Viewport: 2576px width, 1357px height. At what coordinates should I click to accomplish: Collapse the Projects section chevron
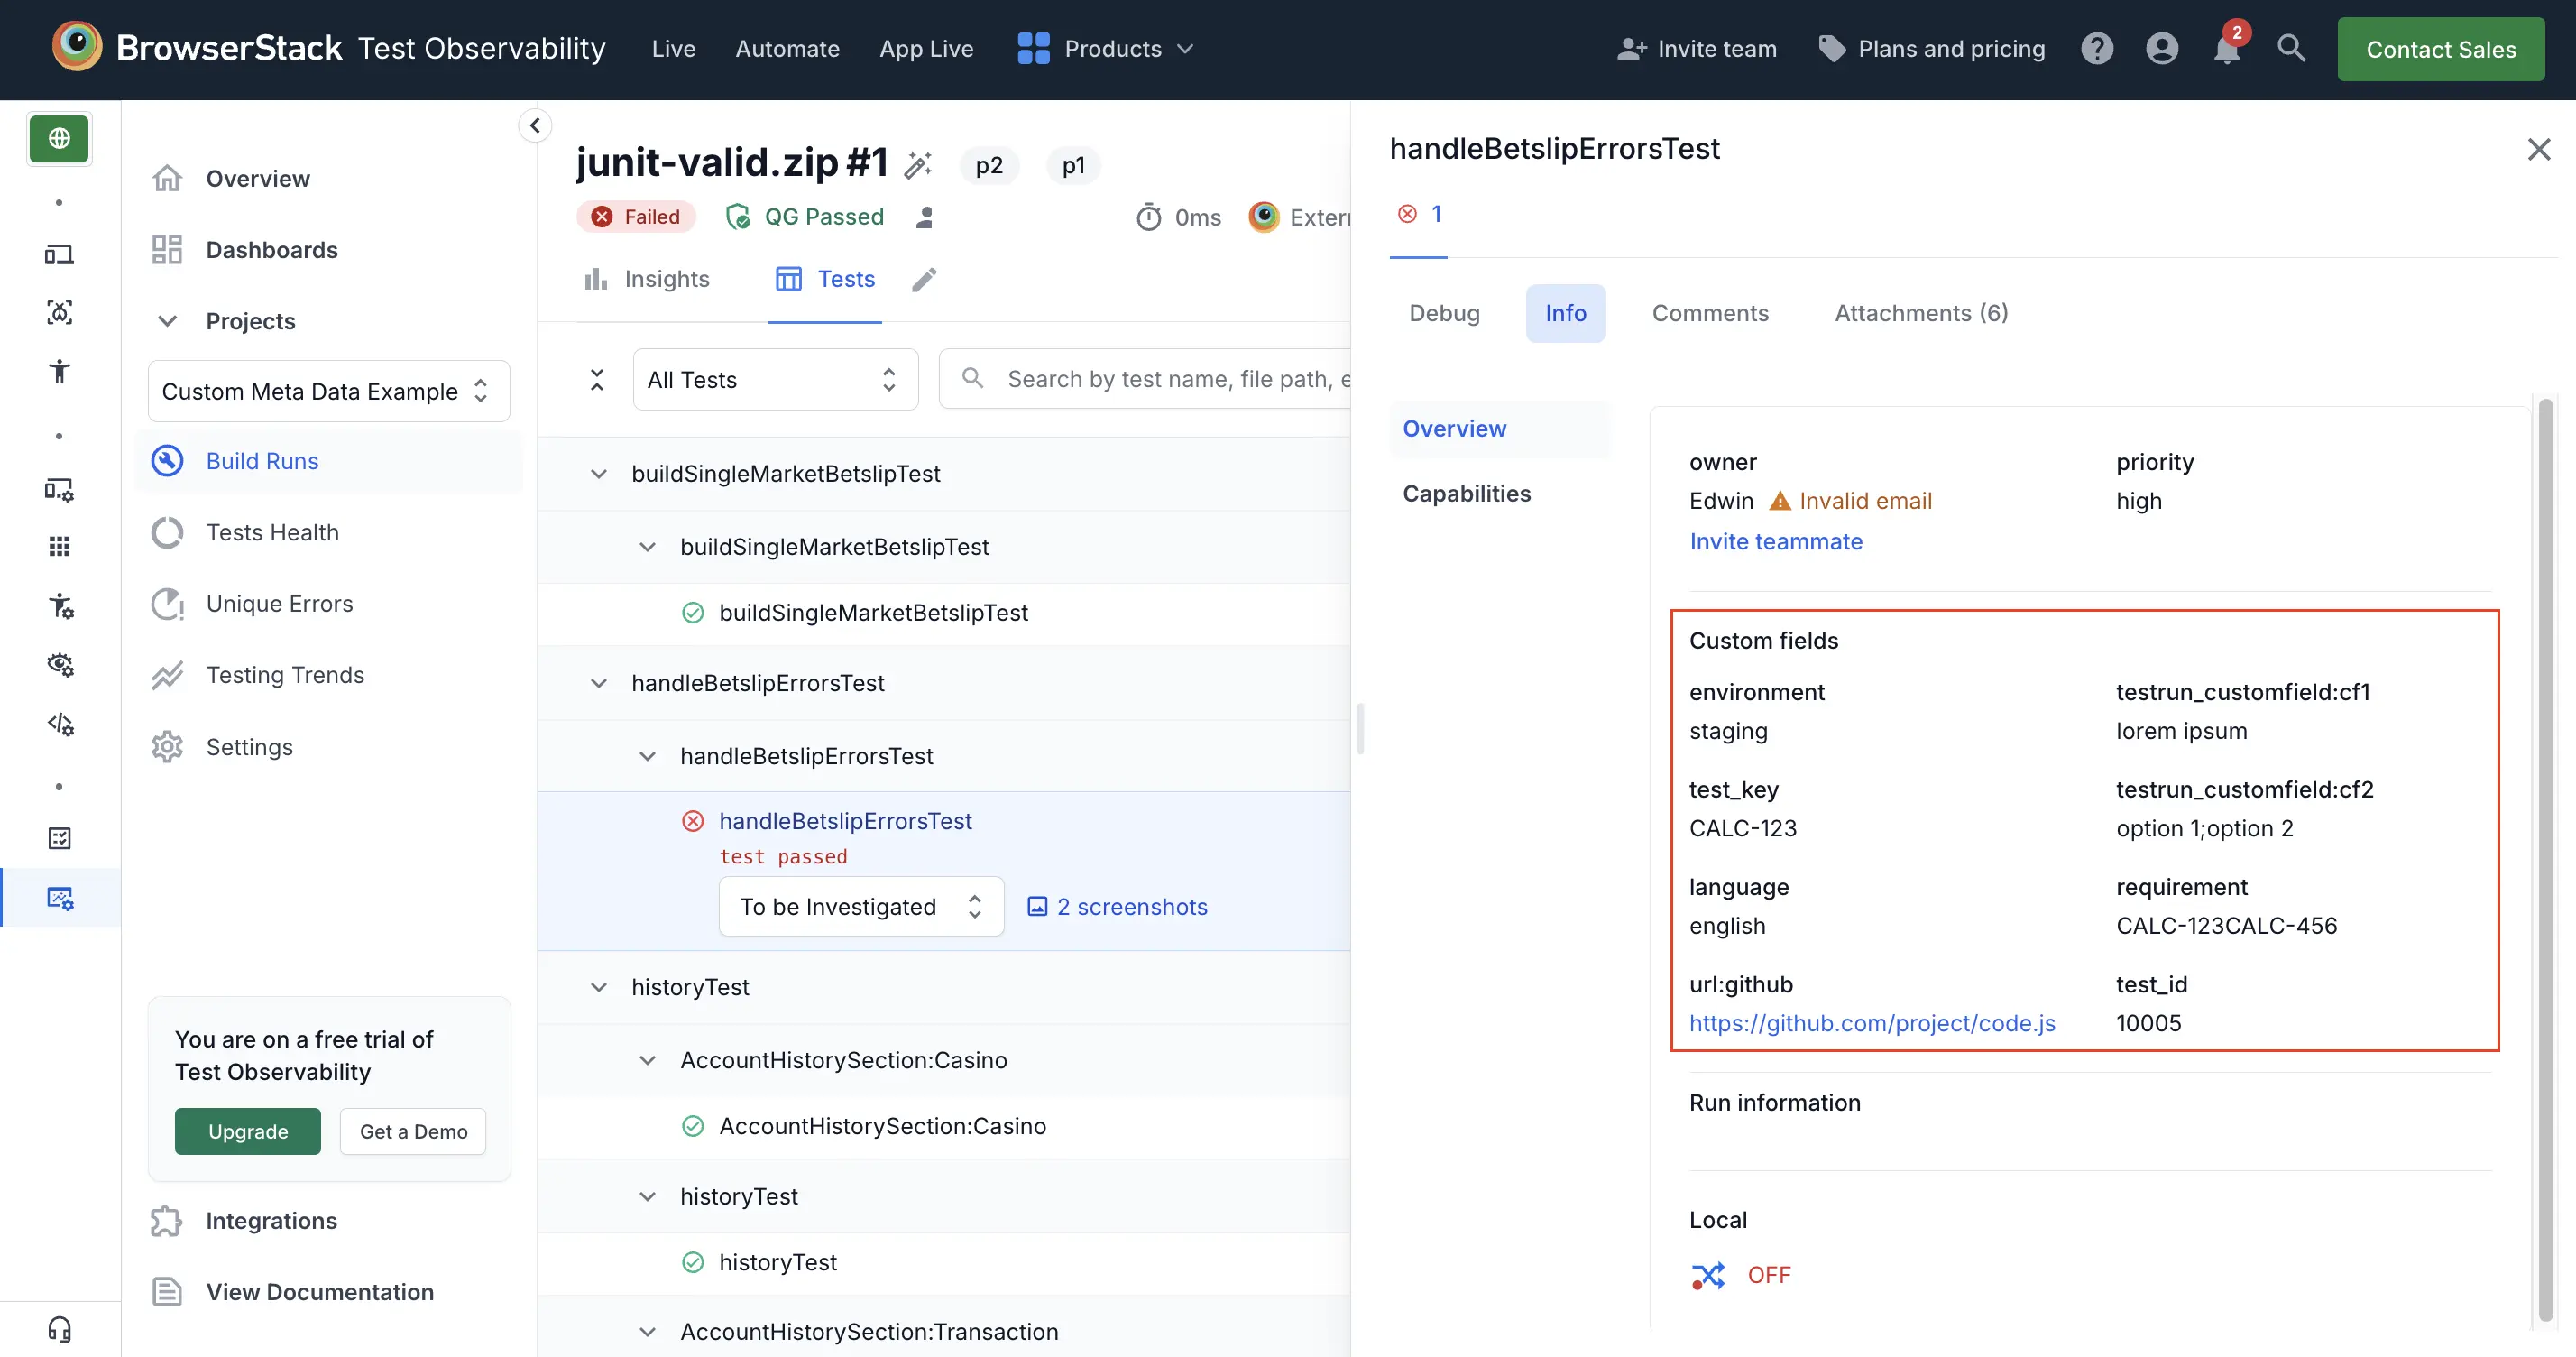coord(167,321)
